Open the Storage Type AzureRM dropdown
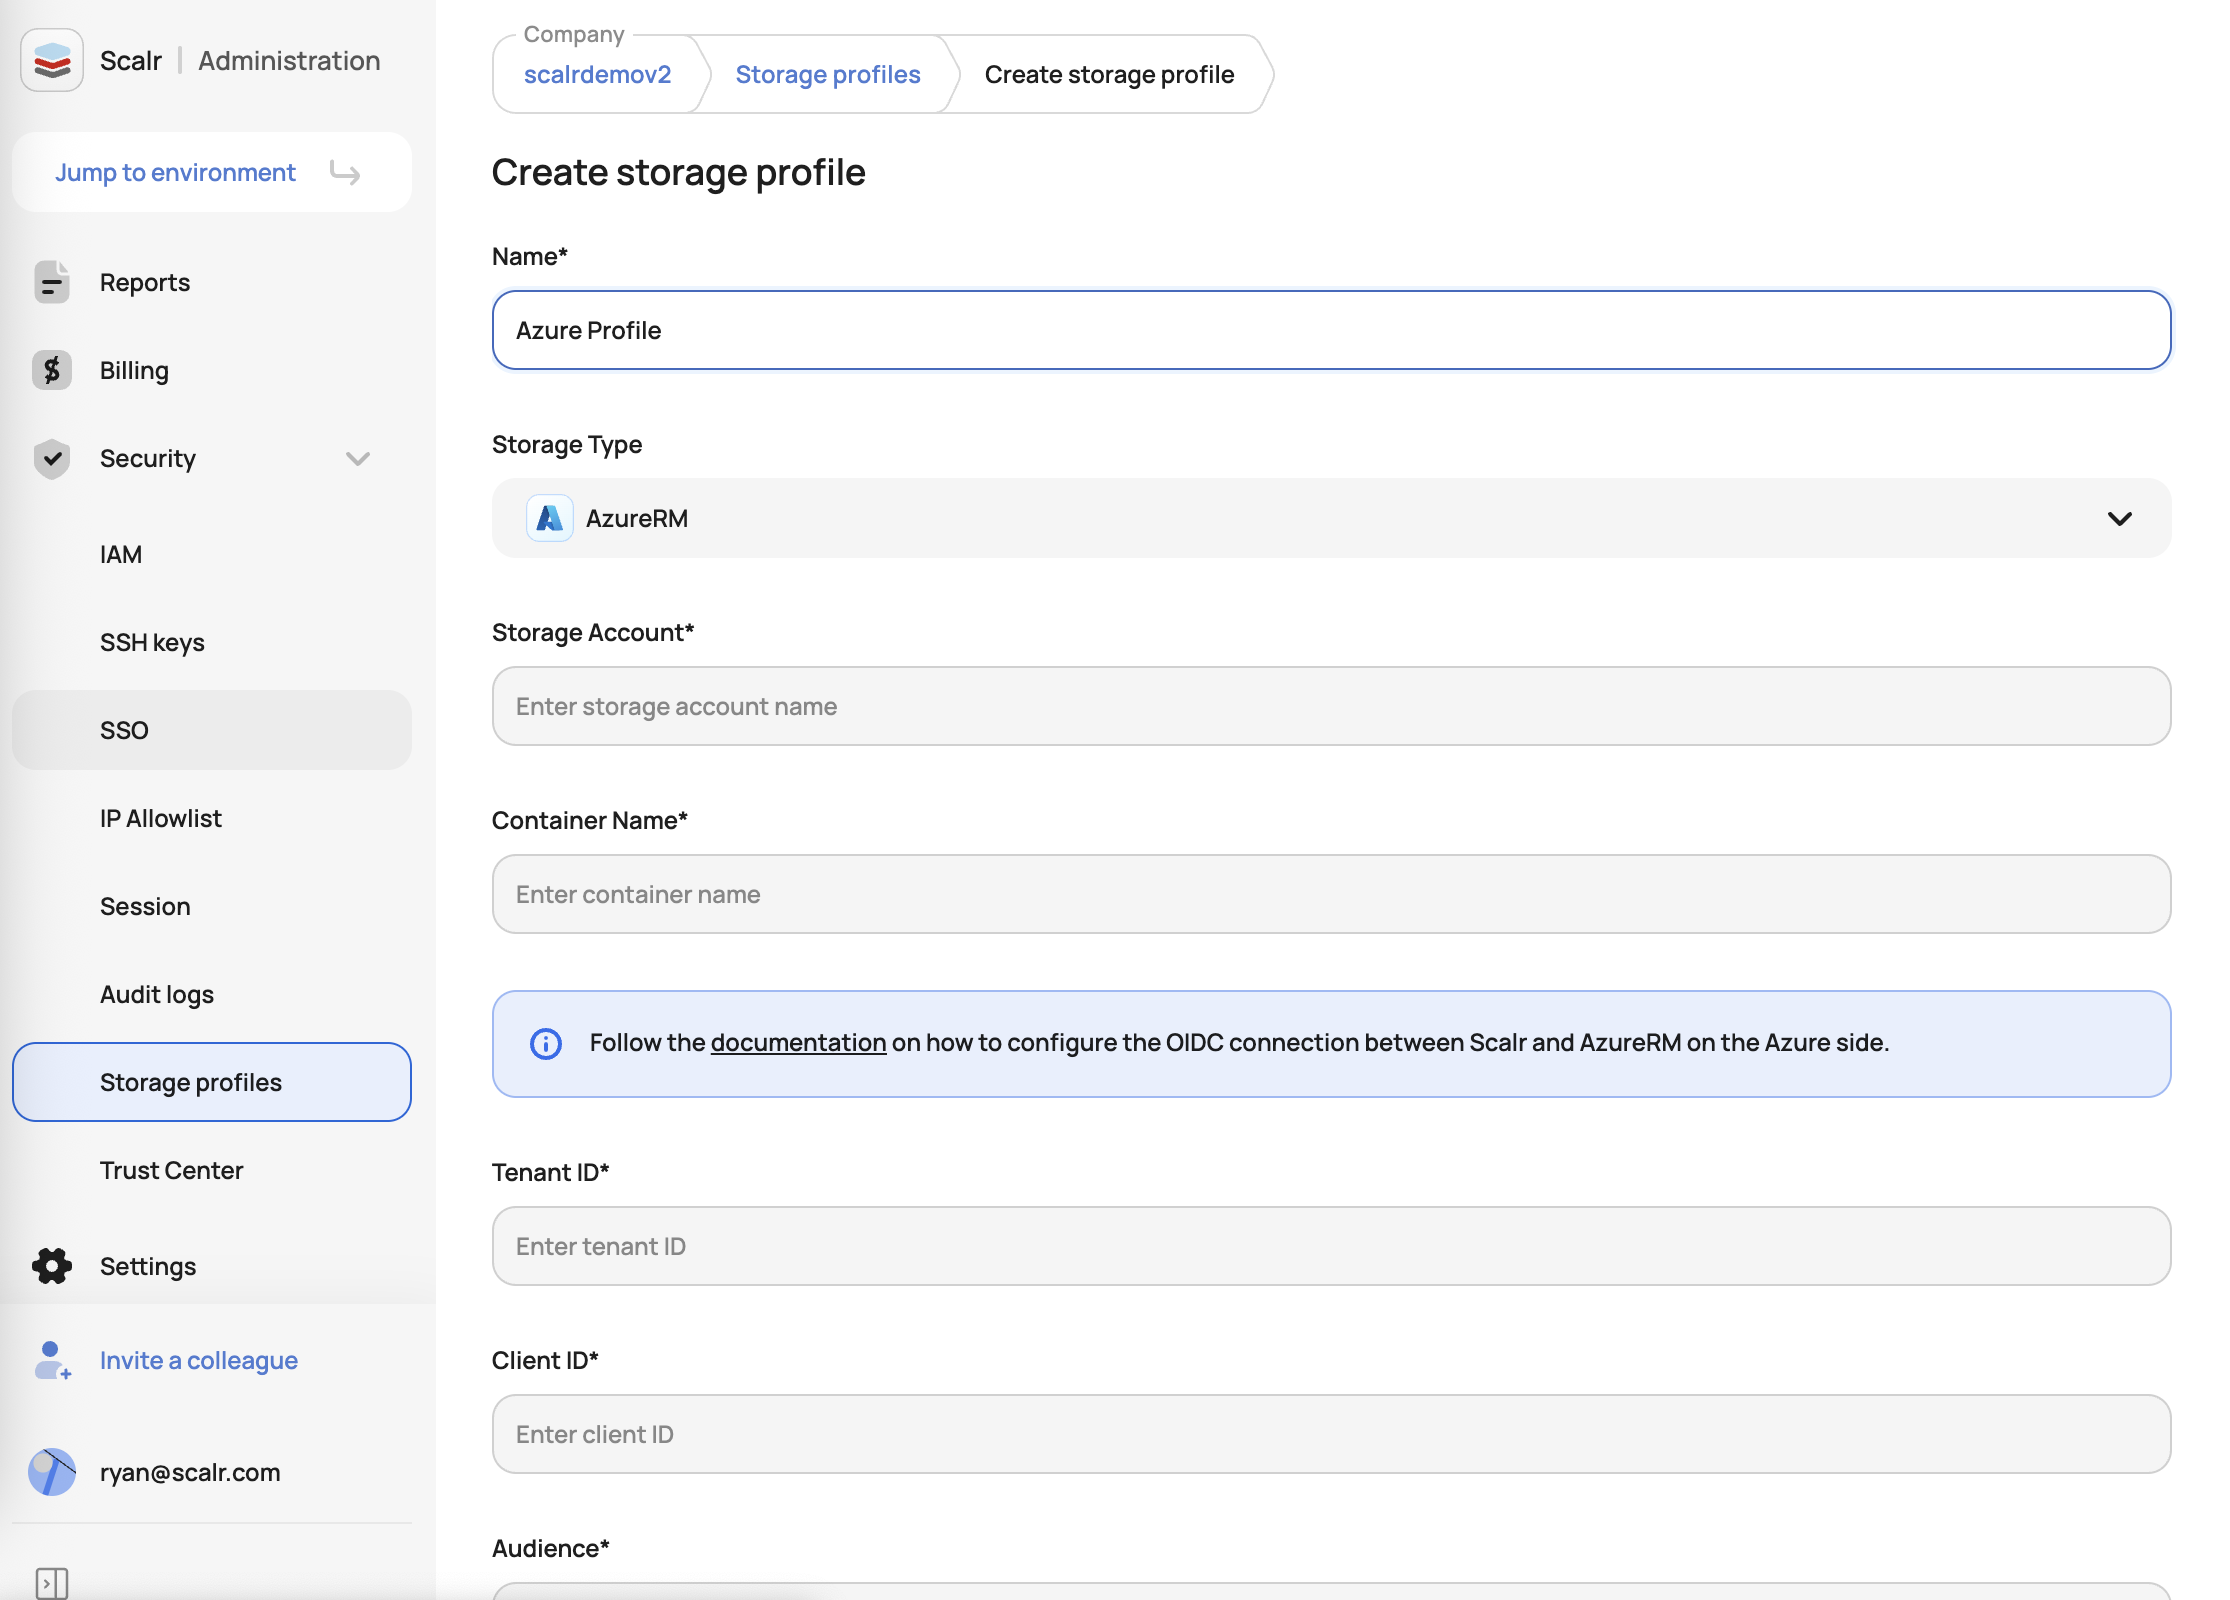Image resolution: width=2230 pixels, height=1600 pixels. click(1331, 518)
